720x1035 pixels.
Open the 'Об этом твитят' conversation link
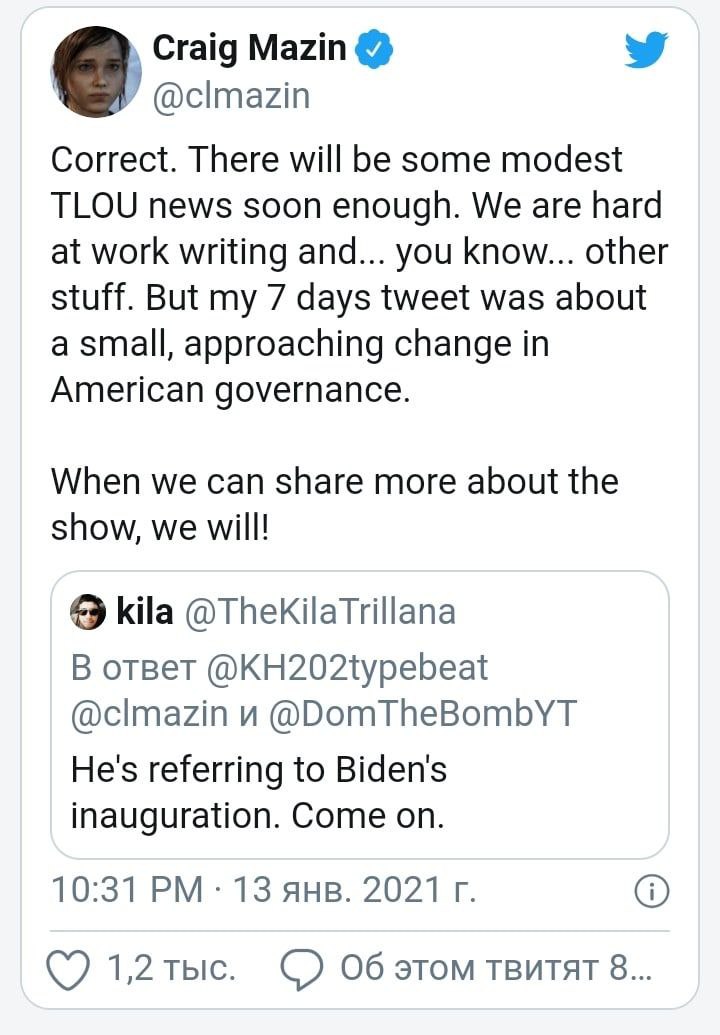coord(496,969)
